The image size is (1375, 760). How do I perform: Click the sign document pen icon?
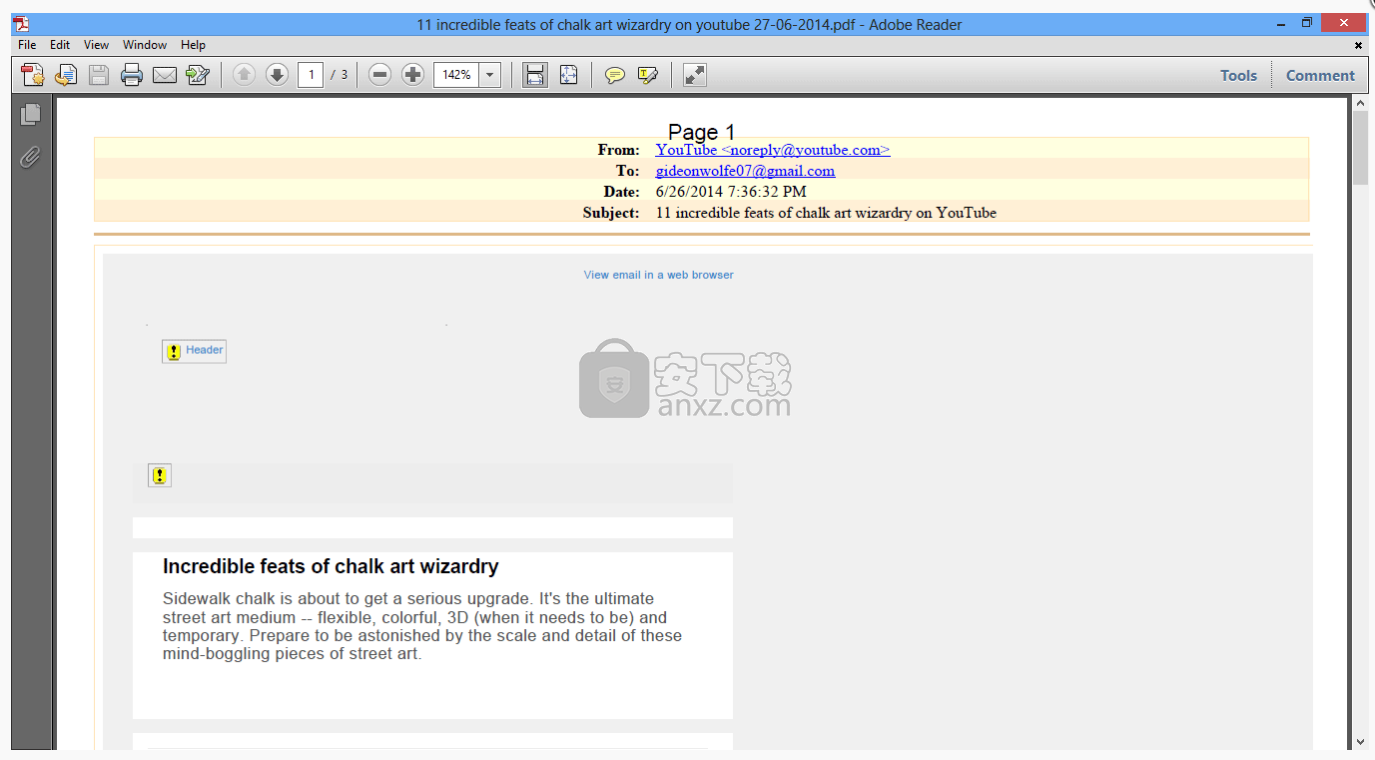[x=198, y=75]
